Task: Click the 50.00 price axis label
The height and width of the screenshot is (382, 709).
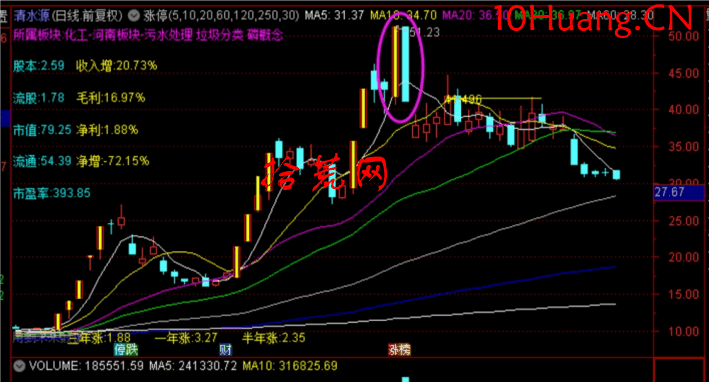Action: tap(683, 36)
